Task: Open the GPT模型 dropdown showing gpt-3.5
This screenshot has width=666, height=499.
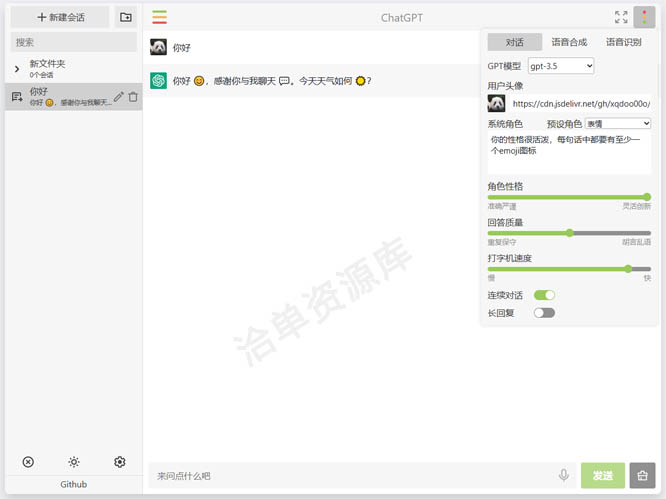Action: (561, 66)
